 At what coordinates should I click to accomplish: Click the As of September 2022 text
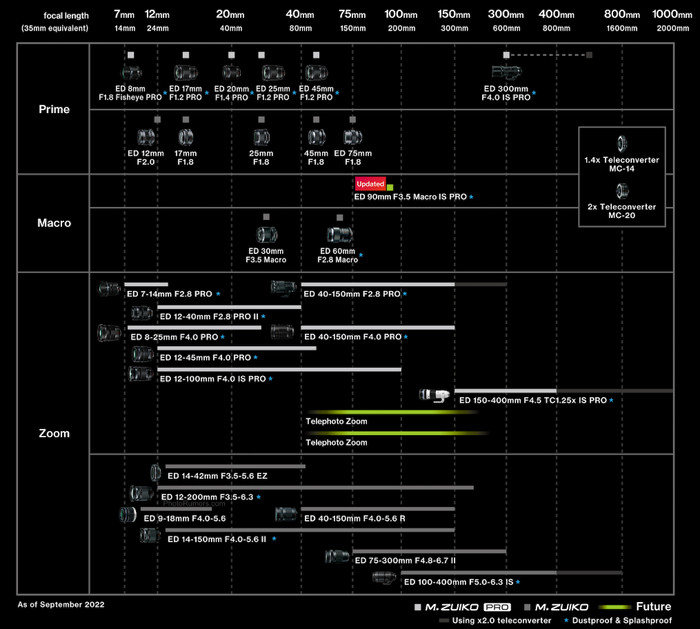click(x=61, y=604)
